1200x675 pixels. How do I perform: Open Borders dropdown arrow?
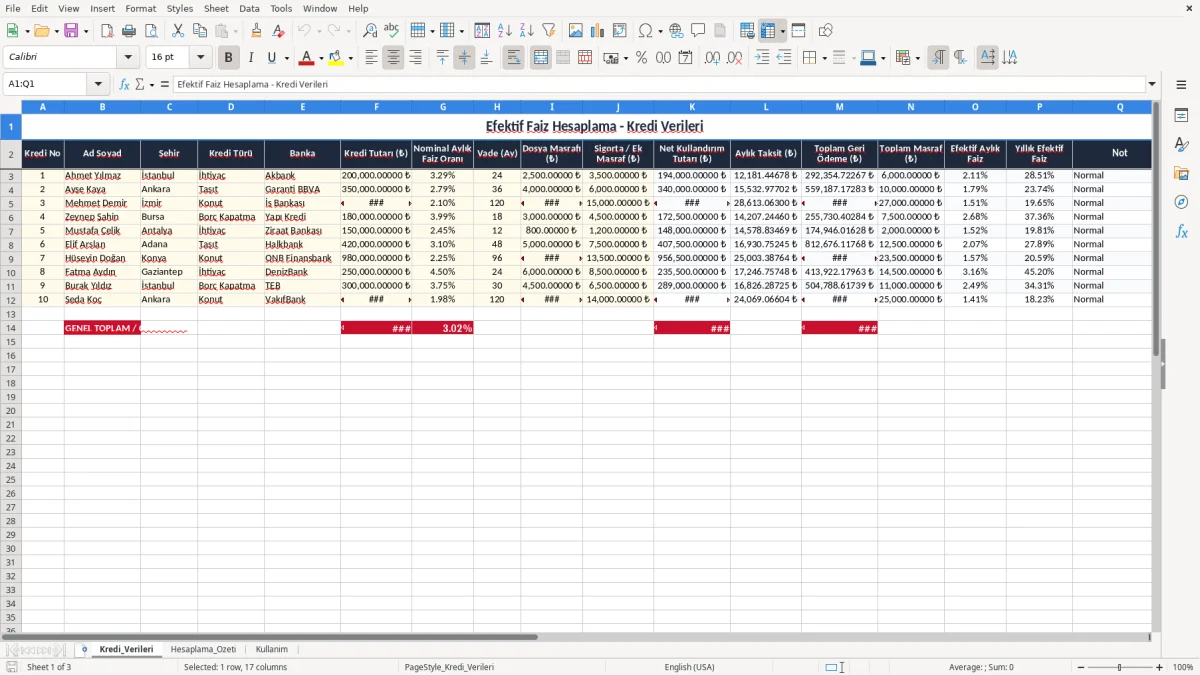click(x=824, y=58)
